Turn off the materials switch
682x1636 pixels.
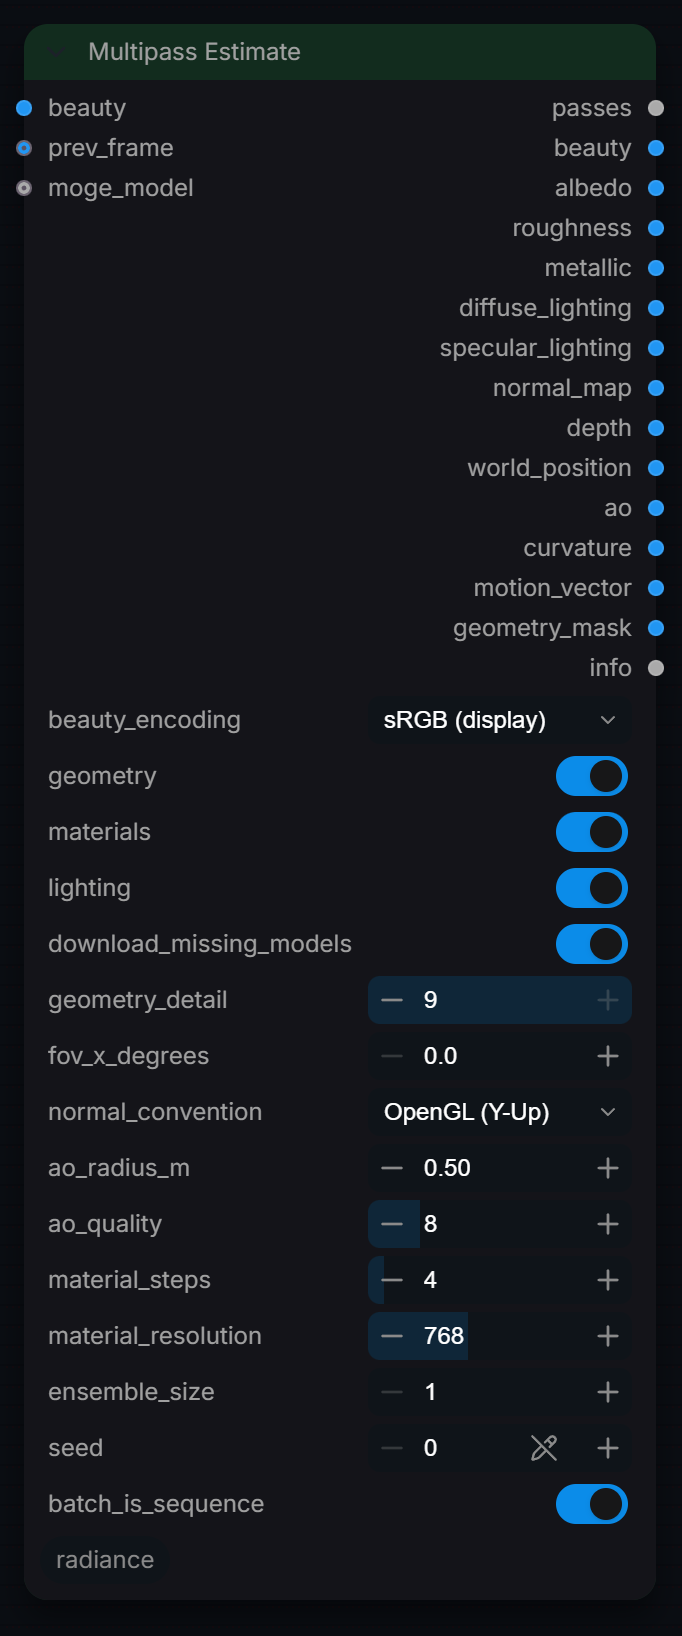coord(592,832)
